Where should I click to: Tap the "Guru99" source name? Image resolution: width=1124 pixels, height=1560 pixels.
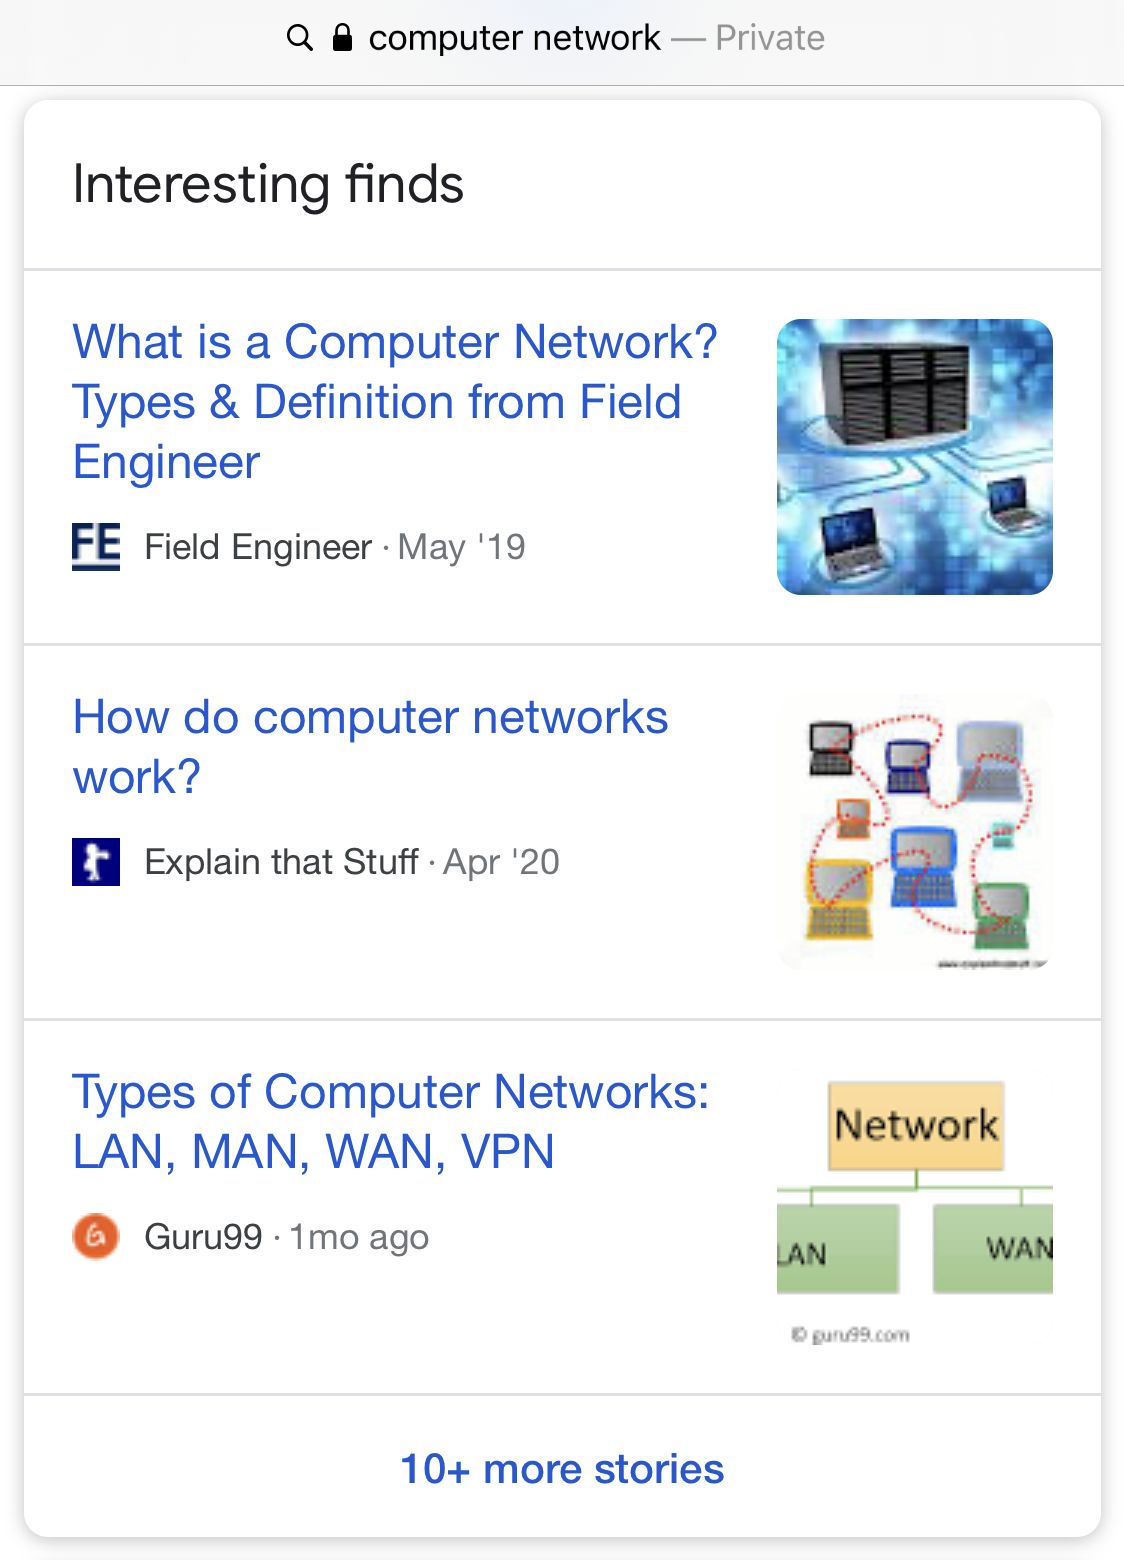[203, 1237]
